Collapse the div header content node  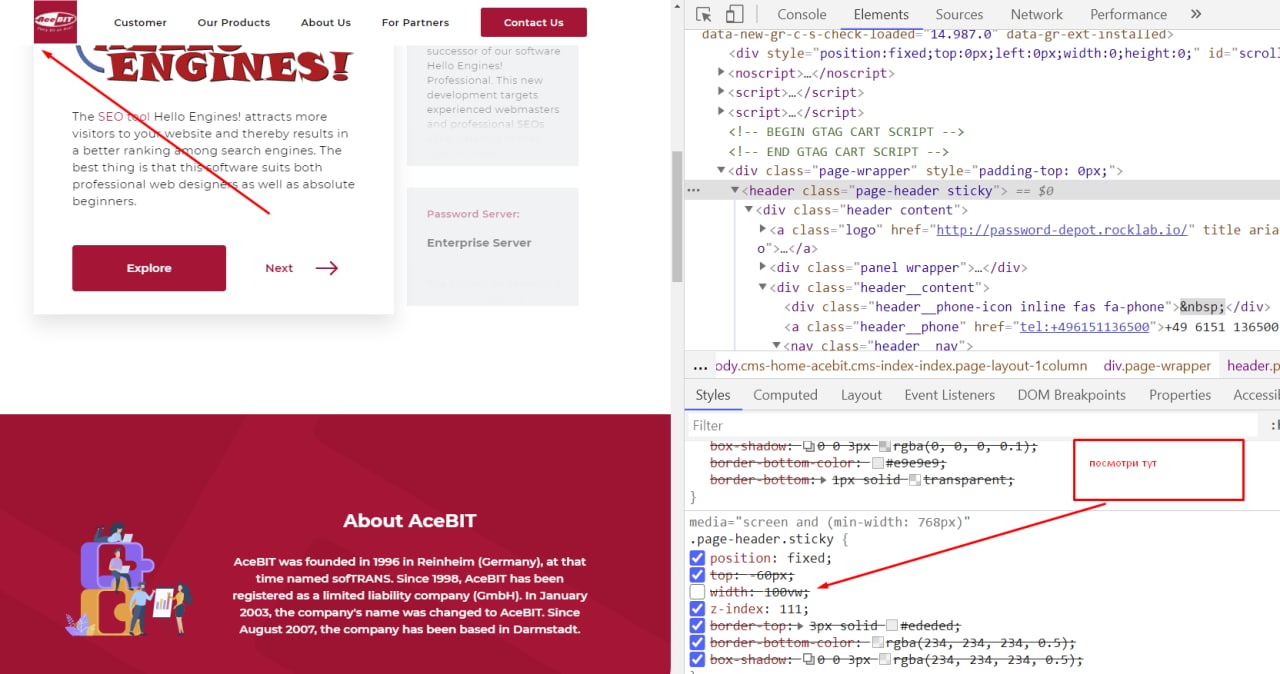coord(749,210)
